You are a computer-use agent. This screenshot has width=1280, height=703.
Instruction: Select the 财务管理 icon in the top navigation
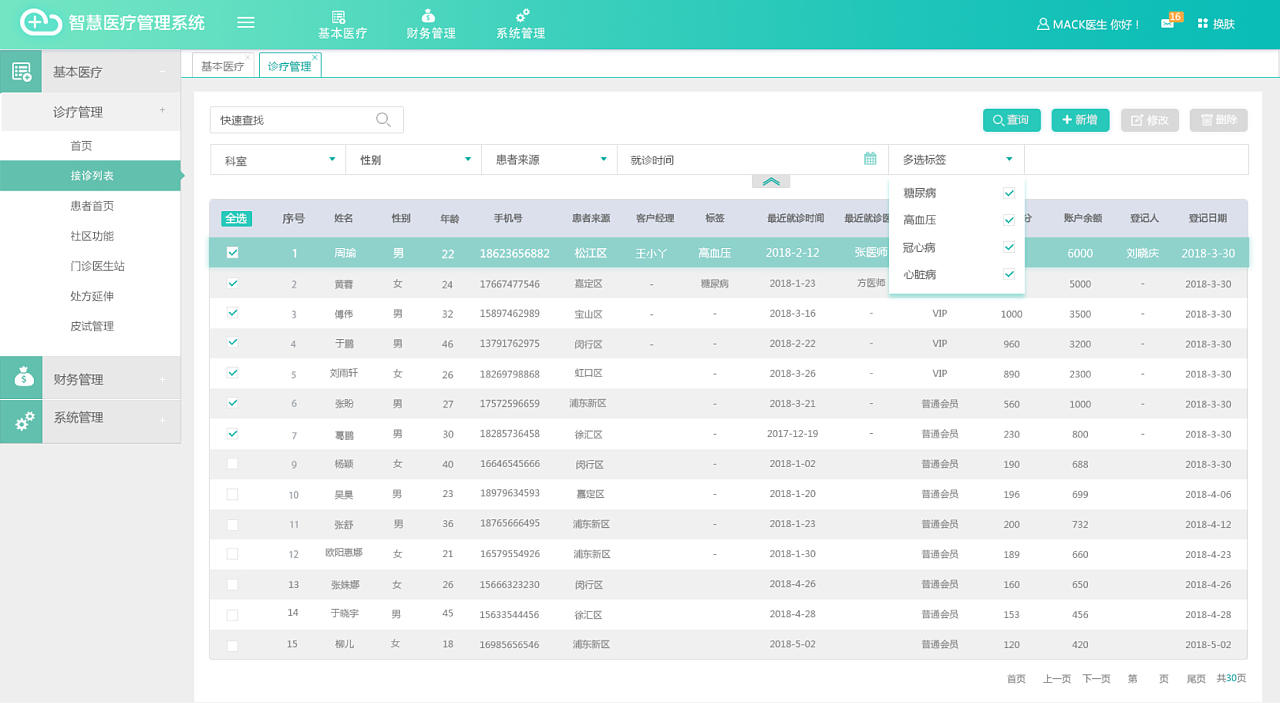click(428, 18)
